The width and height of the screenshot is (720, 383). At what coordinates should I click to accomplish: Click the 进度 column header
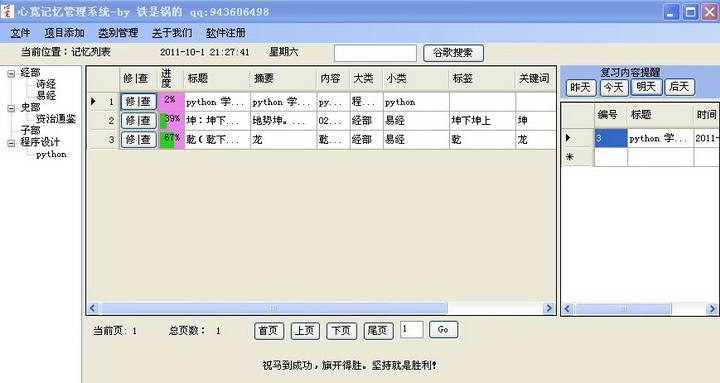pyautogui.click(x=171, y=79)
